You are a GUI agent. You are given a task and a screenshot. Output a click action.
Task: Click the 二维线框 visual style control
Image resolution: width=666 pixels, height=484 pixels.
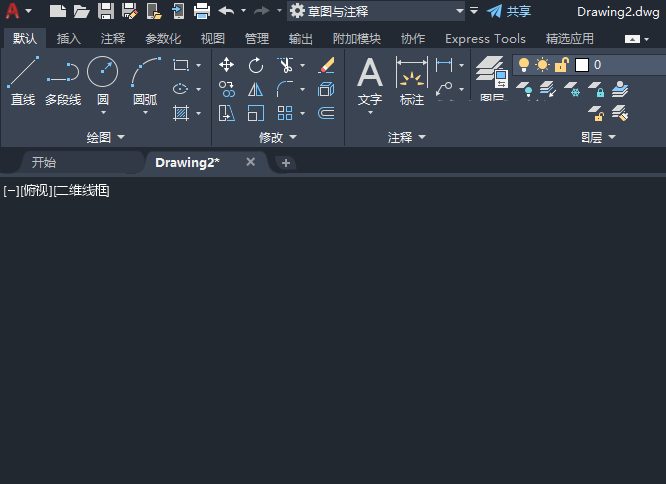click(82, 191)
